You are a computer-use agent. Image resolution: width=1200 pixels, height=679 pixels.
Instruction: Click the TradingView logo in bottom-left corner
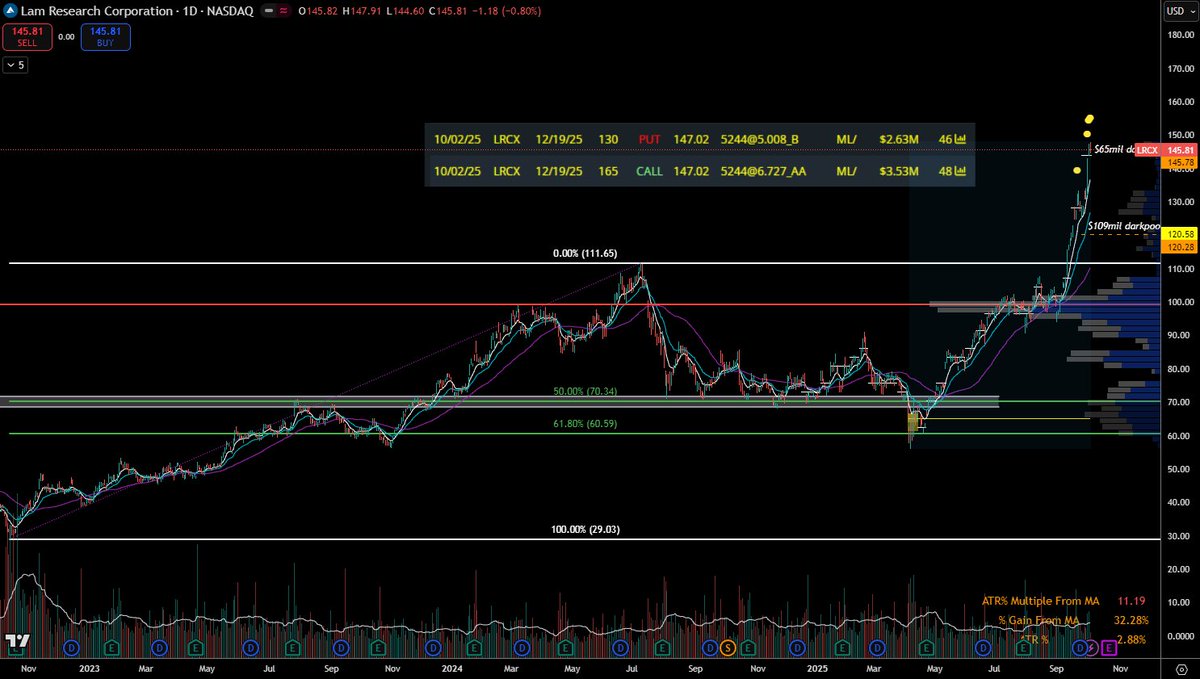[x=16, y=641]
